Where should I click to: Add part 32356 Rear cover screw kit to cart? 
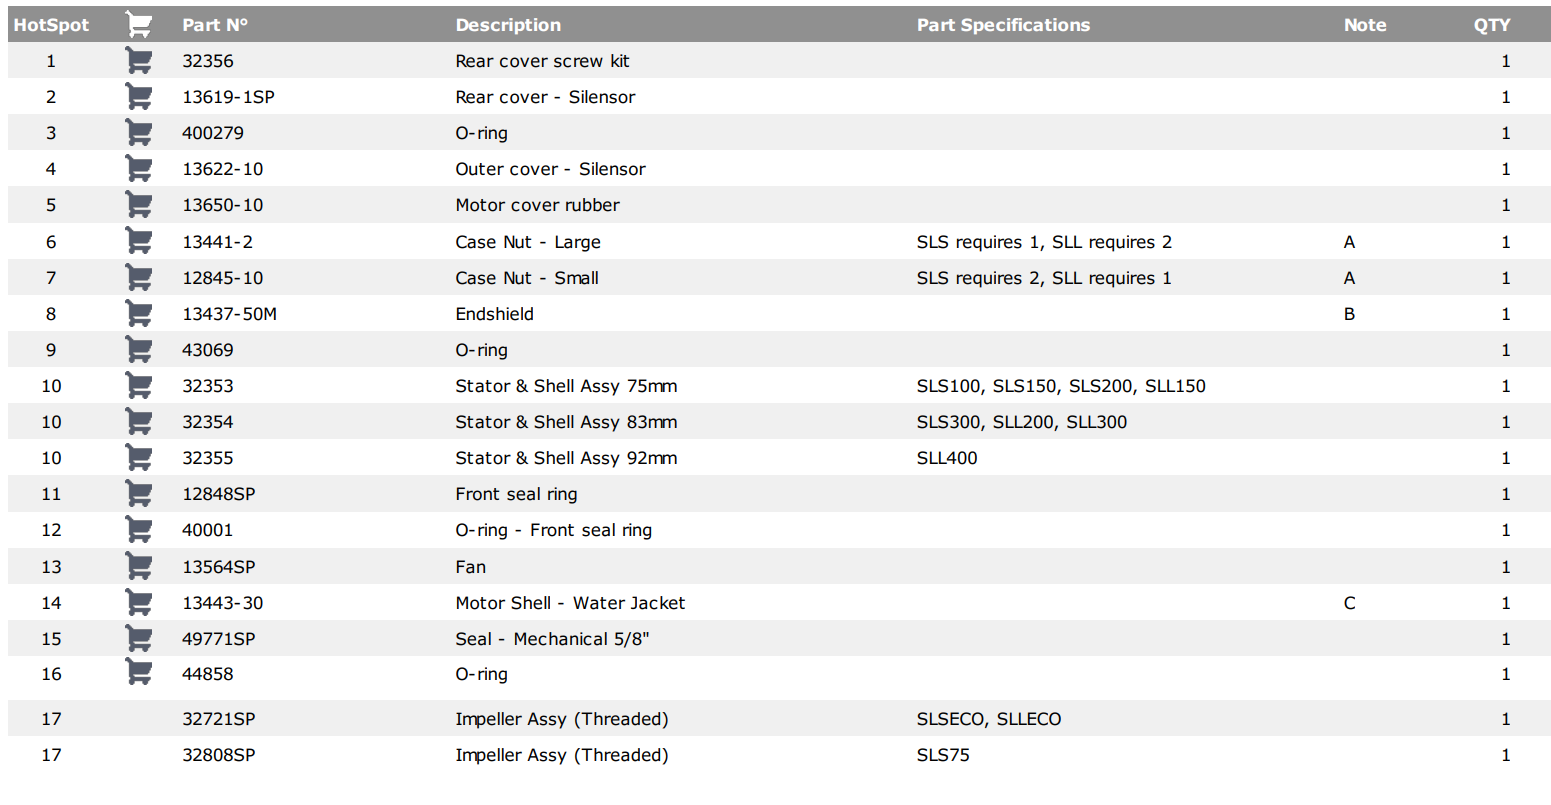point(139,61)
